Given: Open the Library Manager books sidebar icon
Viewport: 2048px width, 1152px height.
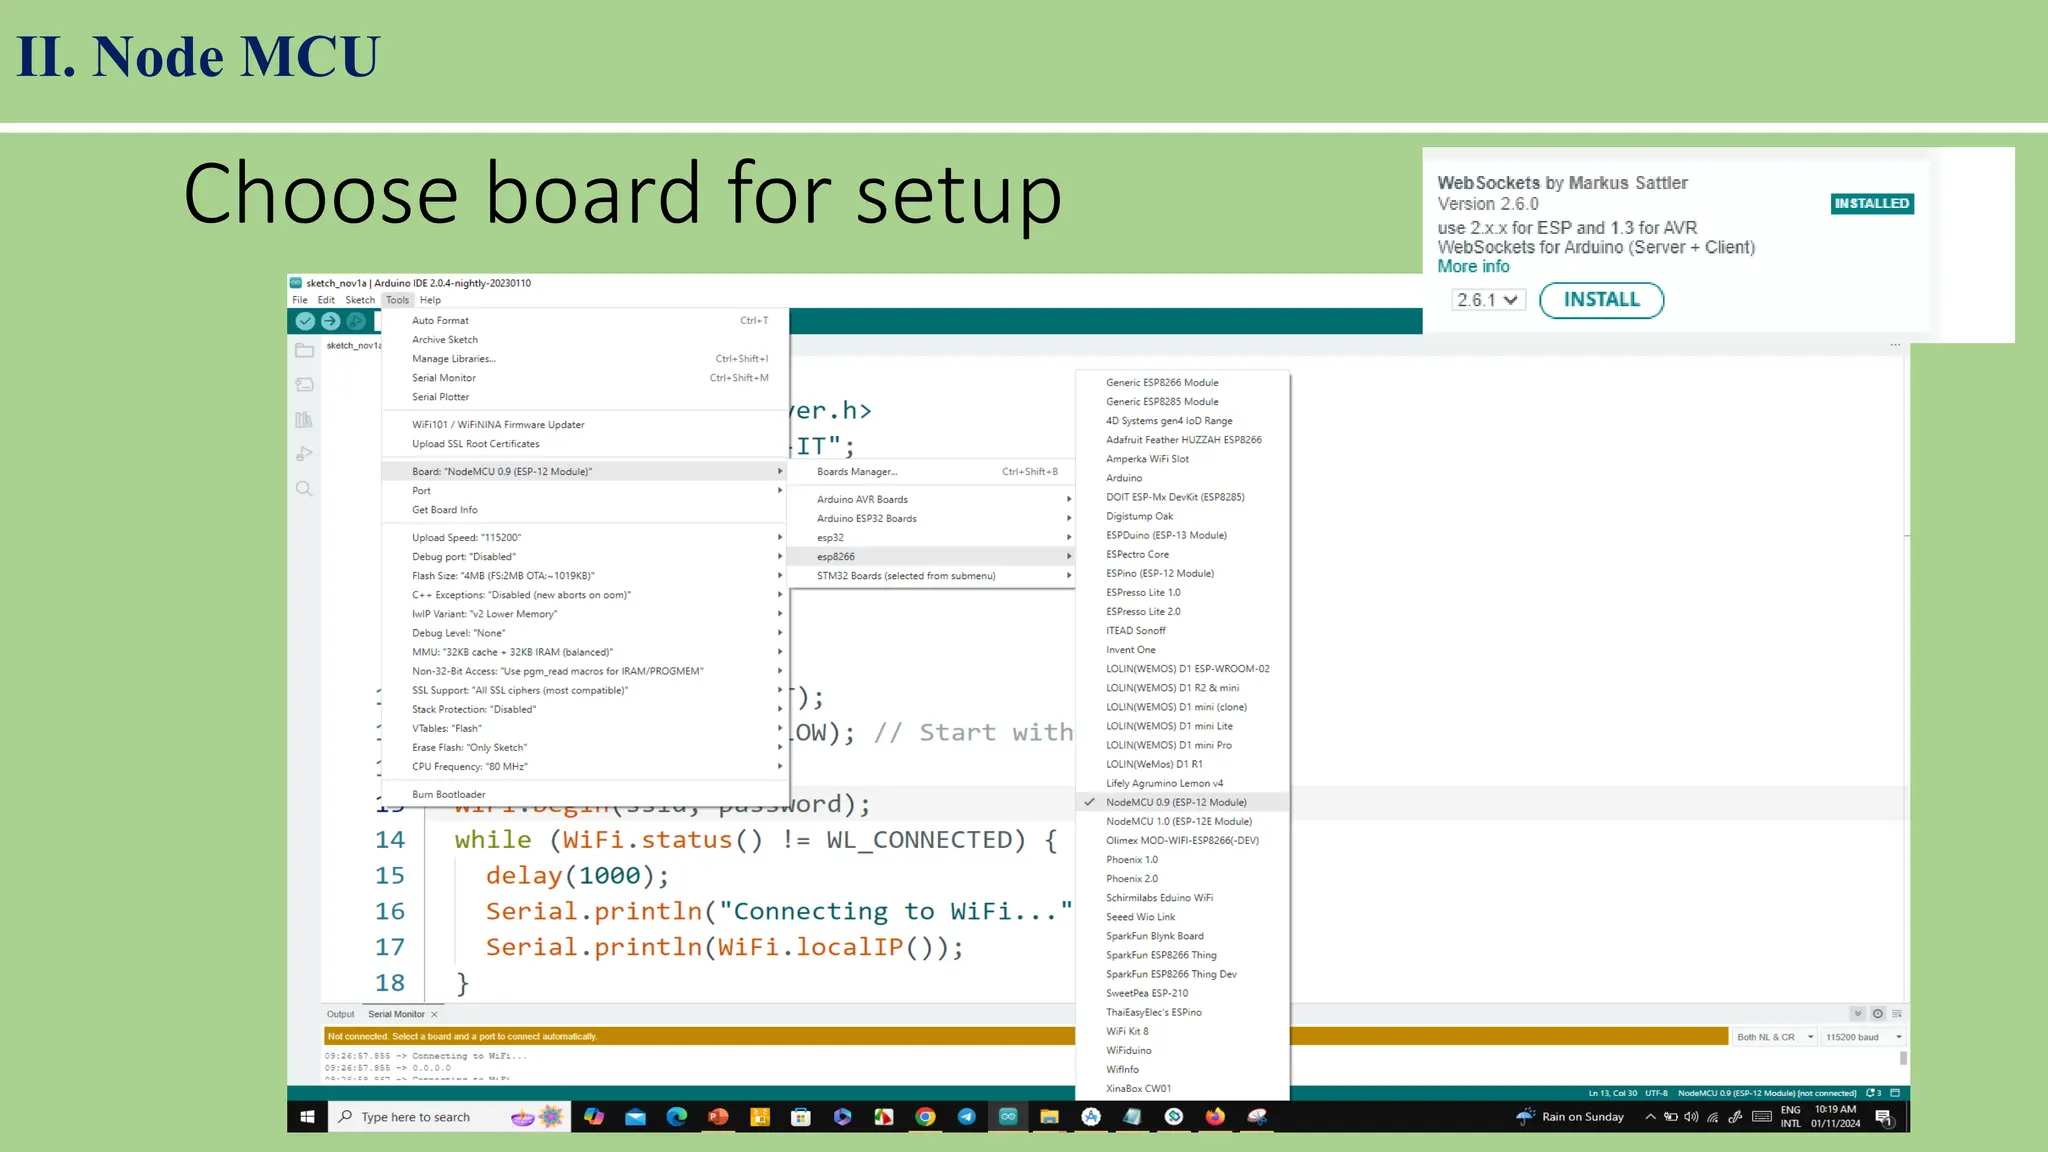Looking at the screenshot, I should pyautogui.click(x=304, y=420).
